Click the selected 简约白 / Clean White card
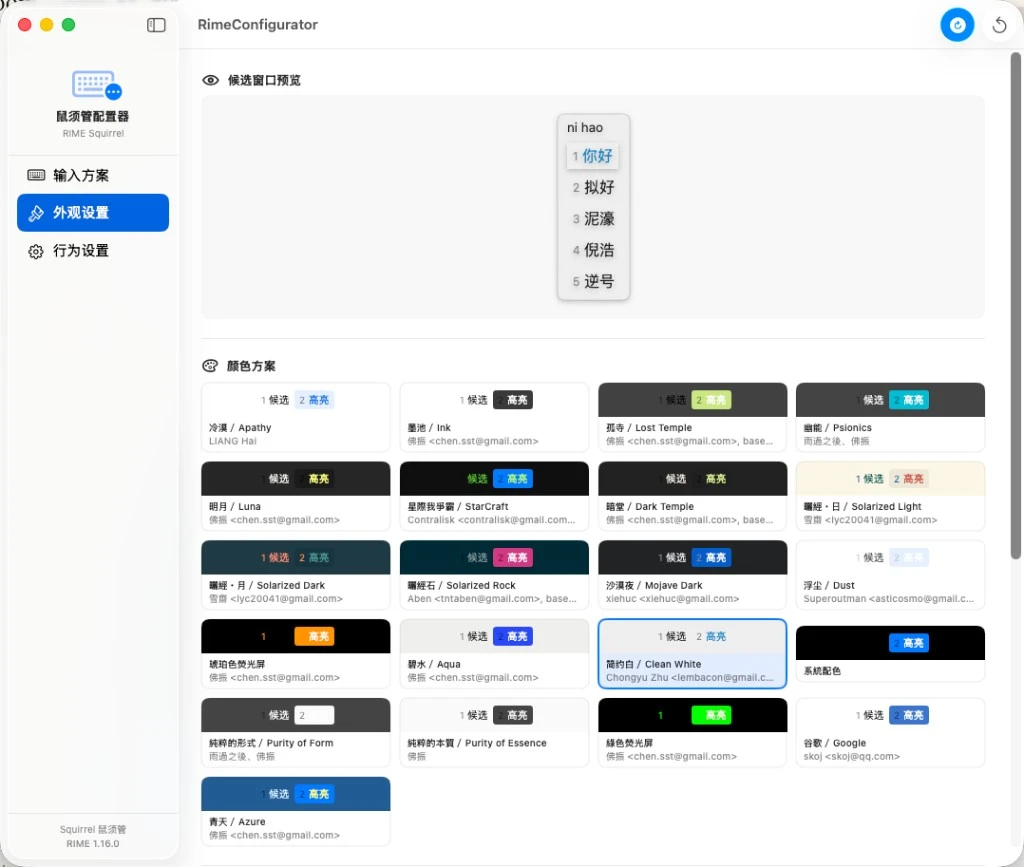Viewport: 1024px width, 867px height. click(692, 654)
